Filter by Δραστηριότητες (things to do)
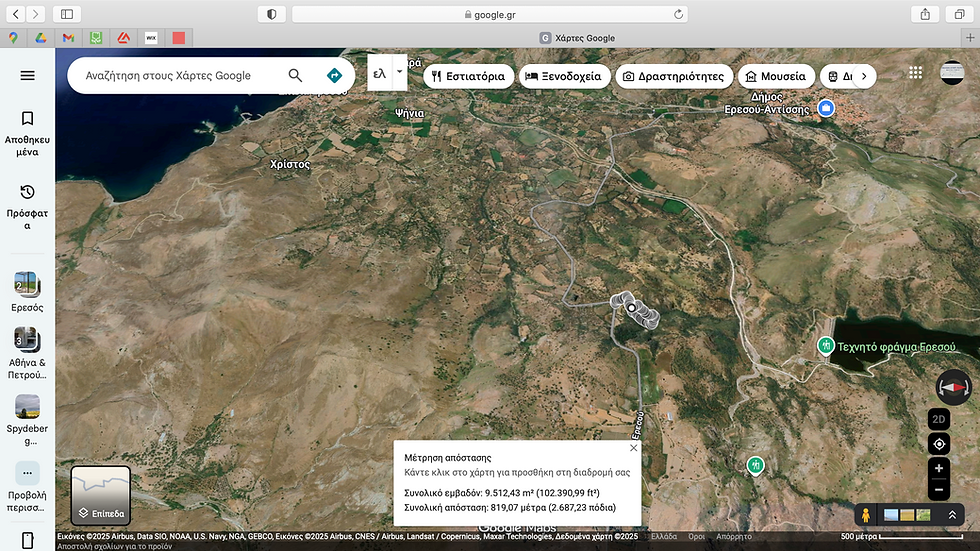 point(674,76)
